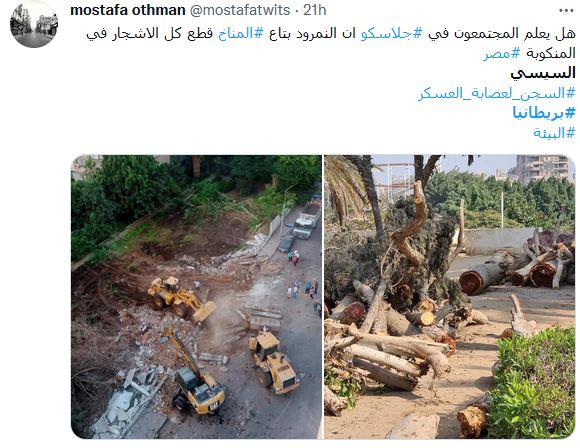Open the #السجن_لعصابة_العسكر hashtag

point(497,93)
